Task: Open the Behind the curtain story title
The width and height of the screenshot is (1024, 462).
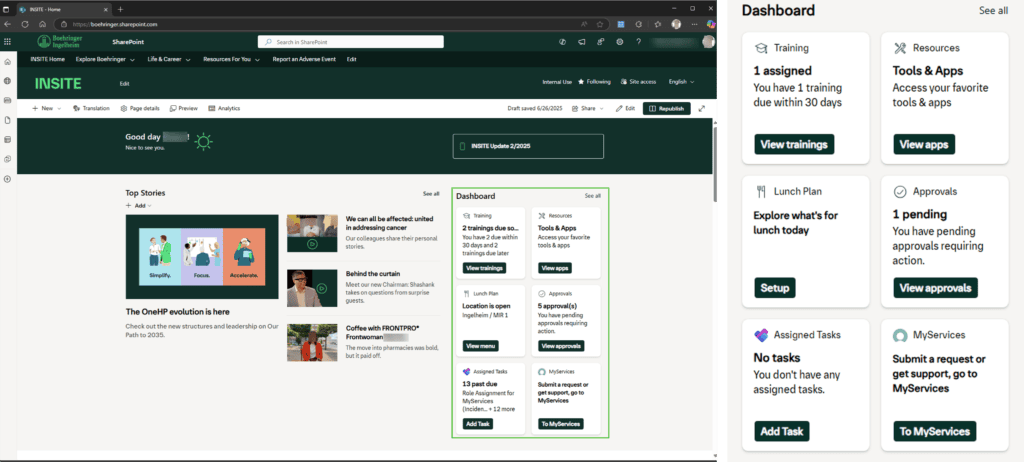Action: (373, 274)
